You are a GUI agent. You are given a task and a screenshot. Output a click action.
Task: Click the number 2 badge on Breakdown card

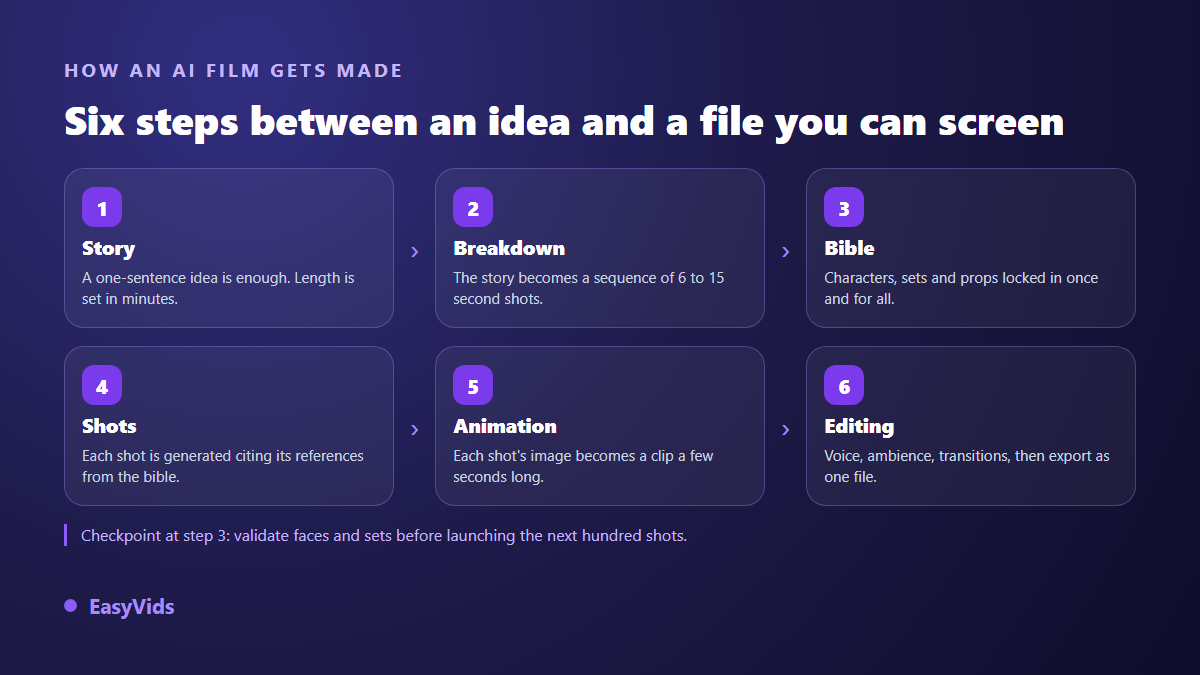(x=473, y=208)
